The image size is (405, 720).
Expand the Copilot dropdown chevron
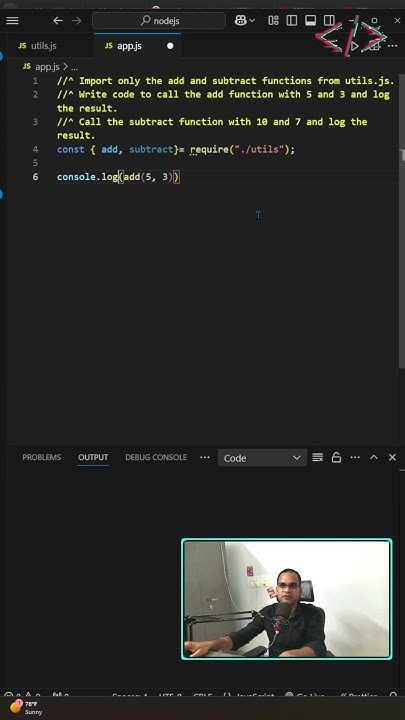click(x=252, y=21)
